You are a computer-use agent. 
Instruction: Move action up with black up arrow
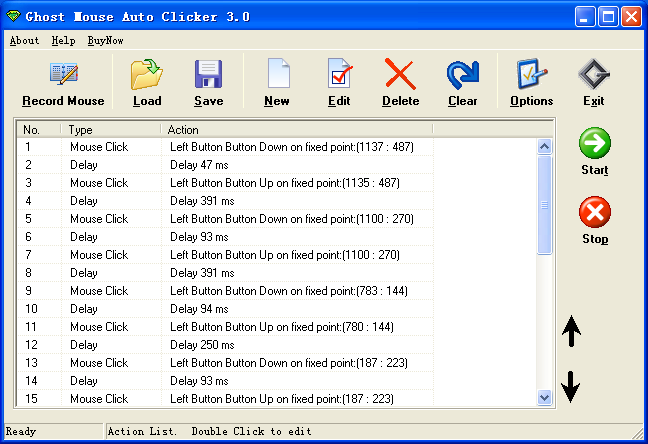pos(572,331)
